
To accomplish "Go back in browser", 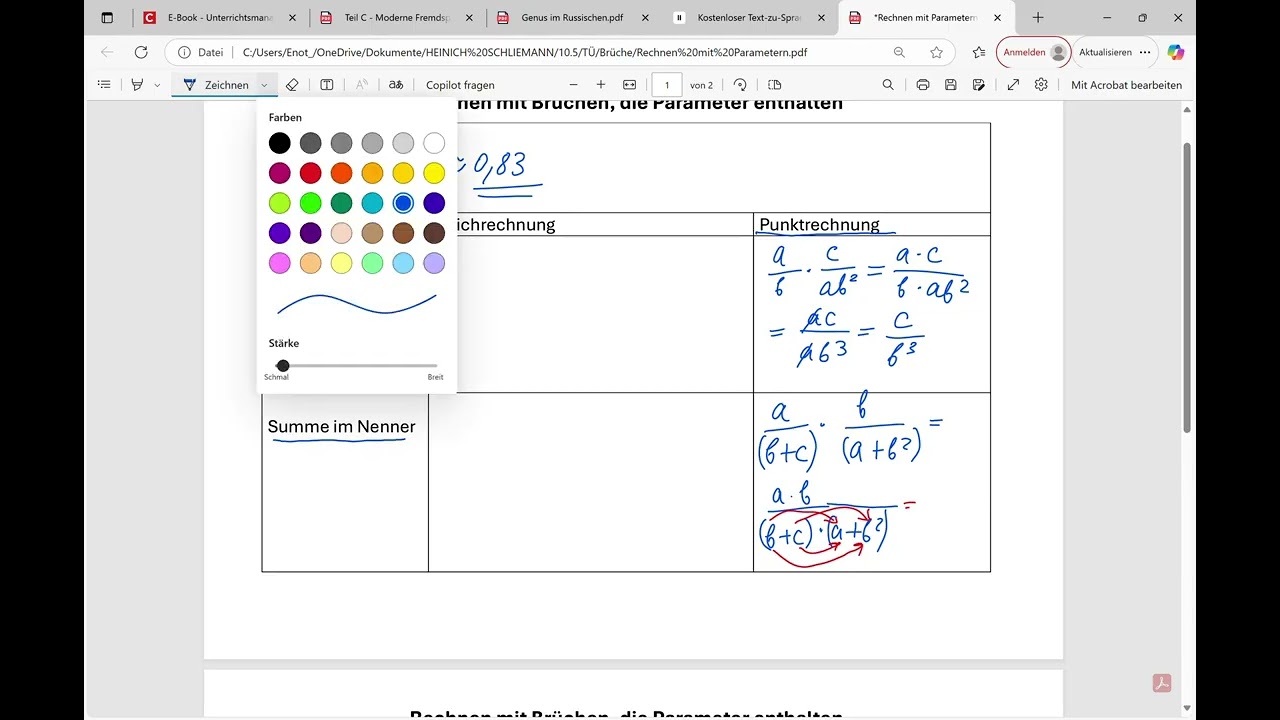I will point(108,52).
